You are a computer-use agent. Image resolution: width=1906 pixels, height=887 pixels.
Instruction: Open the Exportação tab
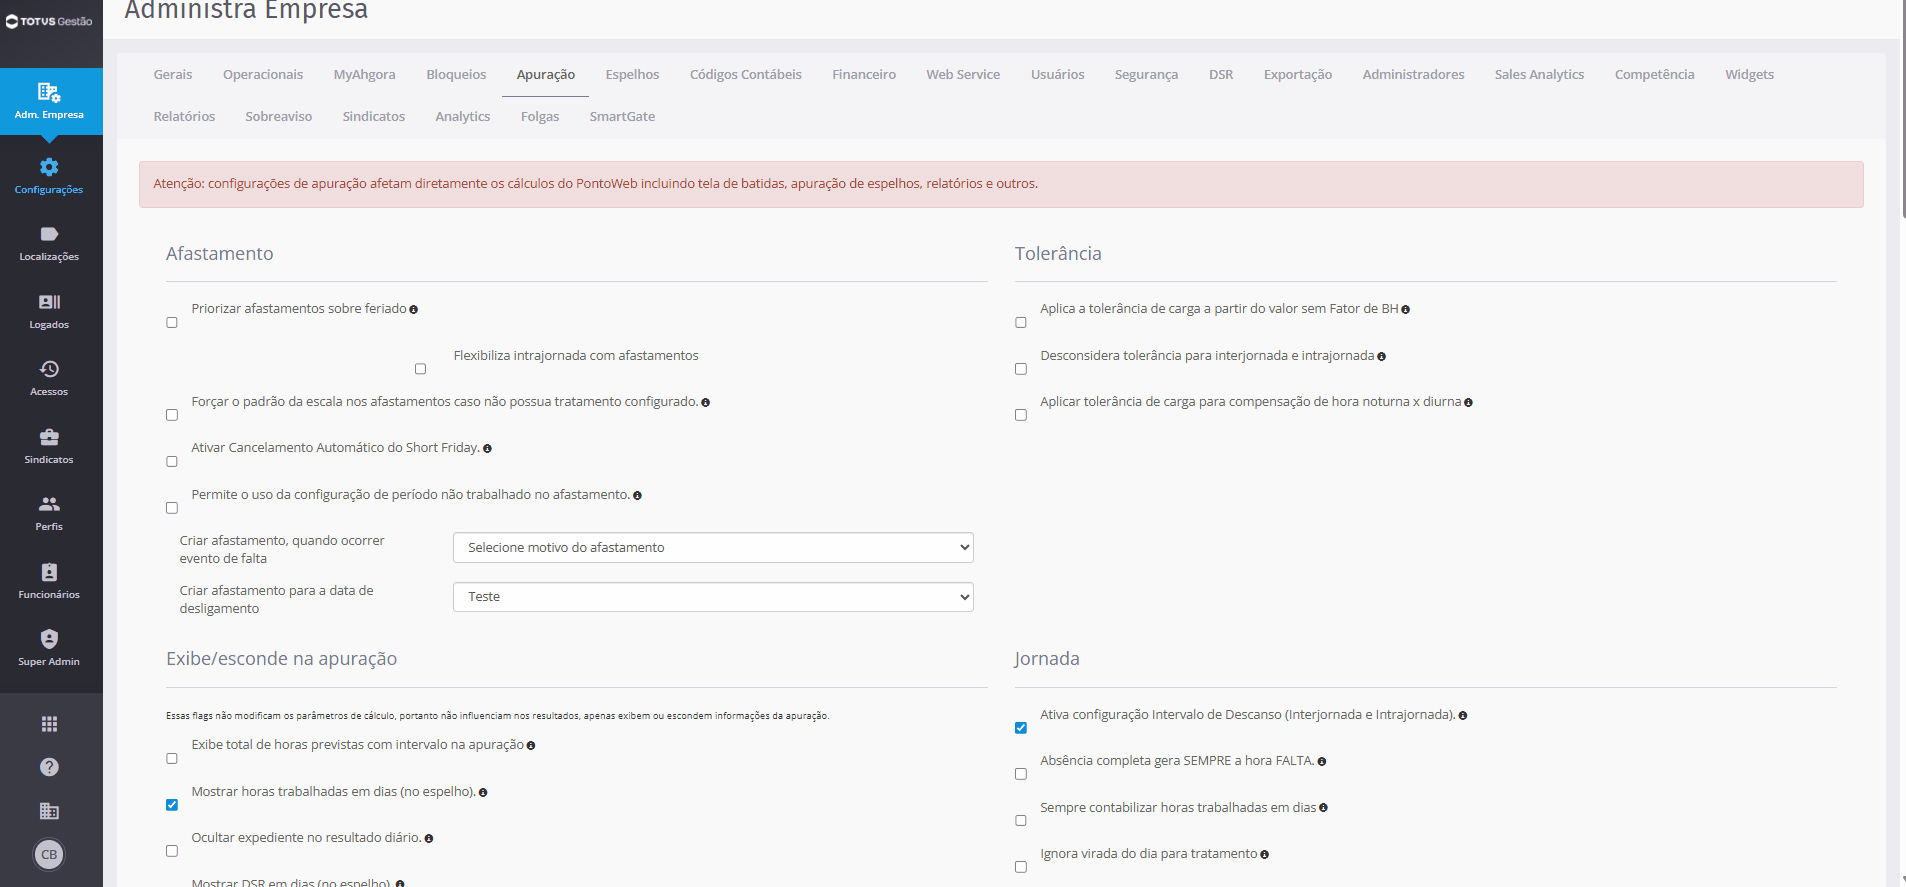(1297, 75)
